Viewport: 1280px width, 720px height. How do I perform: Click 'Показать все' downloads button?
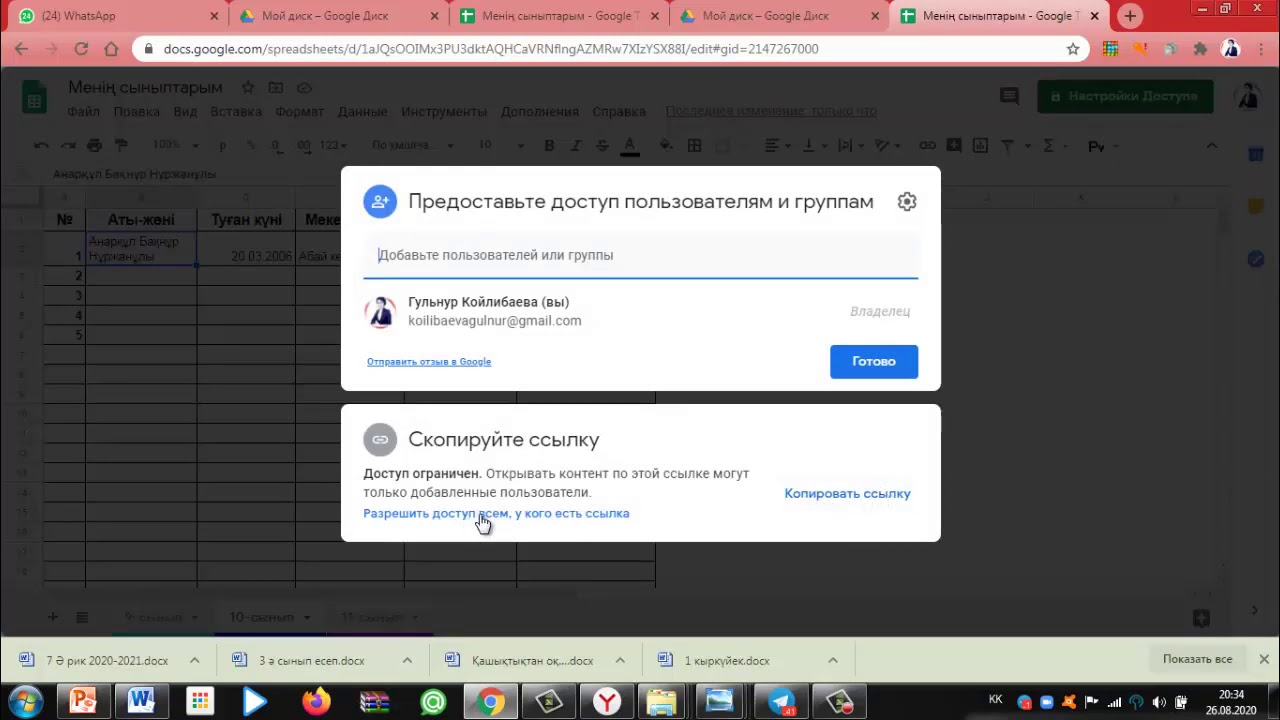(1197, 659)
